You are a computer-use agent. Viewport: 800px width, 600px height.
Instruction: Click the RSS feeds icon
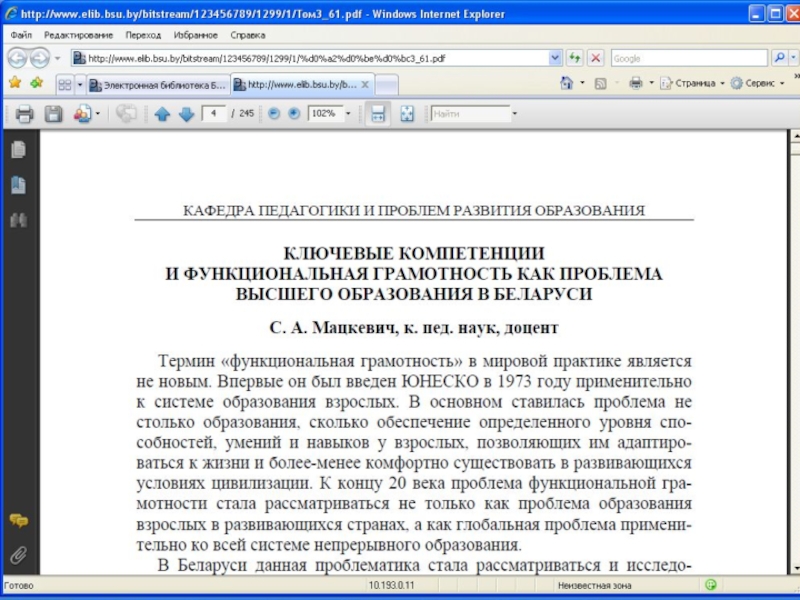point(601,83)
